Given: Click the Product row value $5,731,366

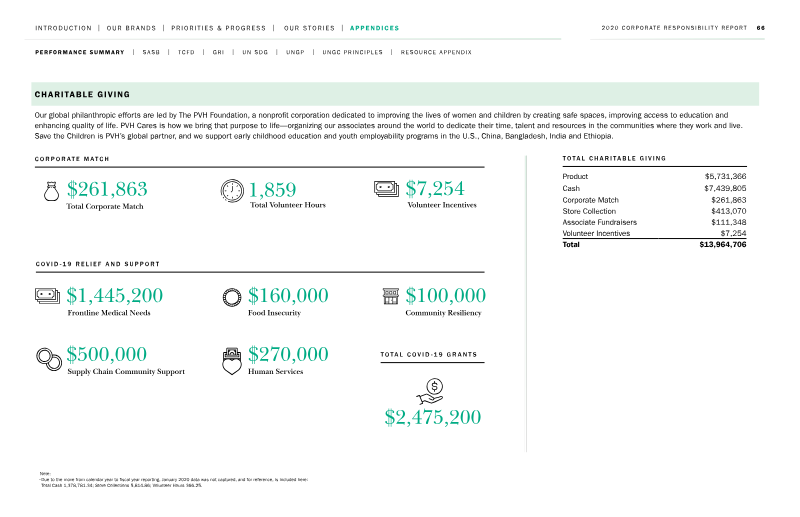Looking at the screenshot, I should (726, 177).
